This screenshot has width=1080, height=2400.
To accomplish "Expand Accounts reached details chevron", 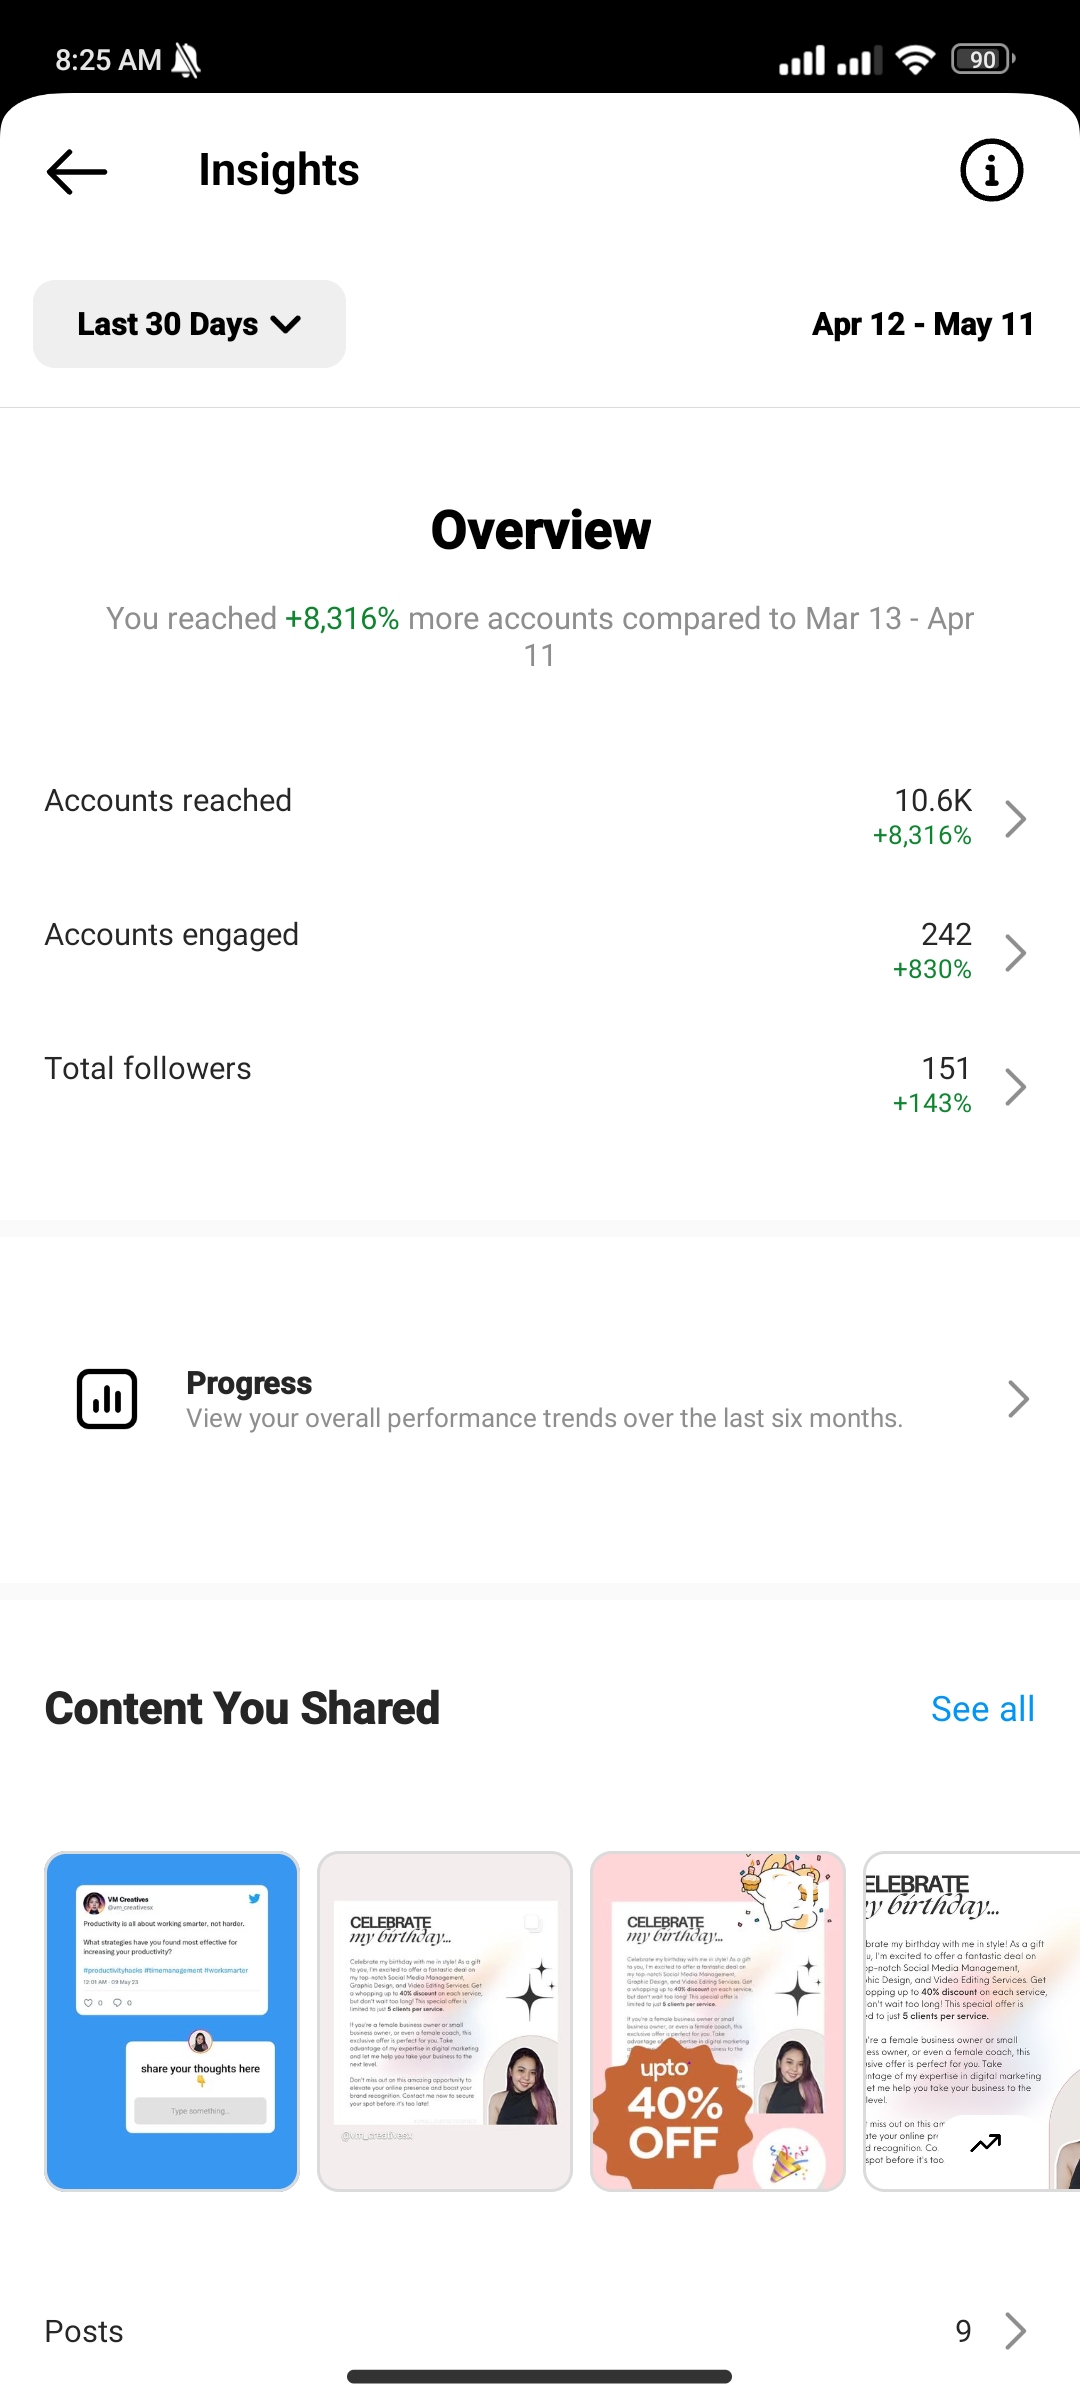I will tap(1016, 818).
